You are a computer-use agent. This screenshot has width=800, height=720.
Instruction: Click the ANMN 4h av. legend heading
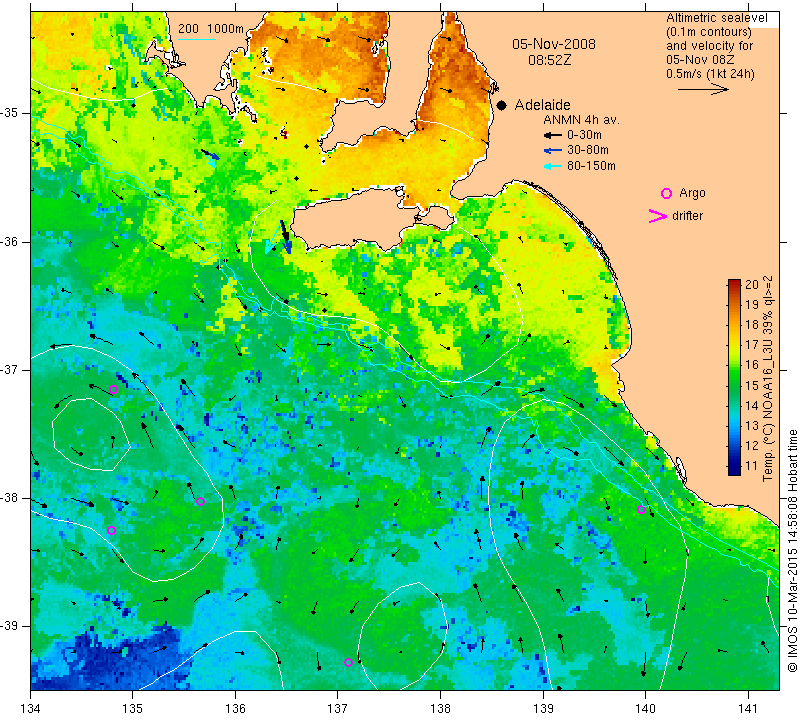pos(581,120)
